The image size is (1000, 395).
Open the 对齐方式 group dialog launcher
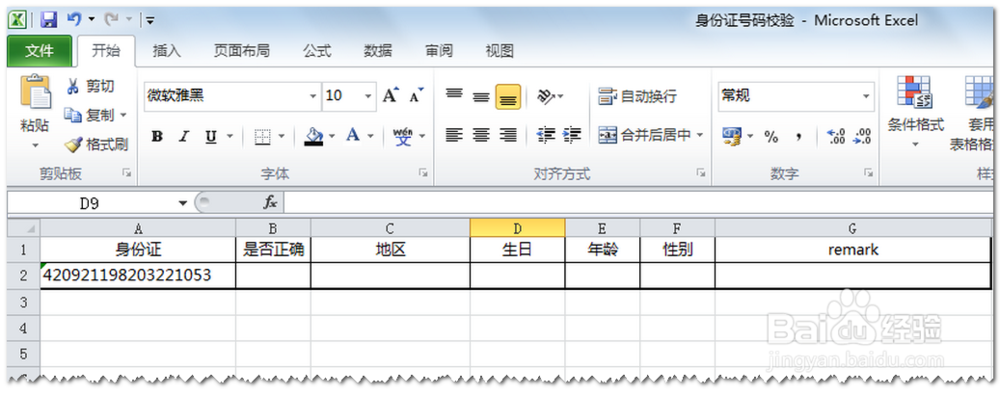click(x=701, y=173)
